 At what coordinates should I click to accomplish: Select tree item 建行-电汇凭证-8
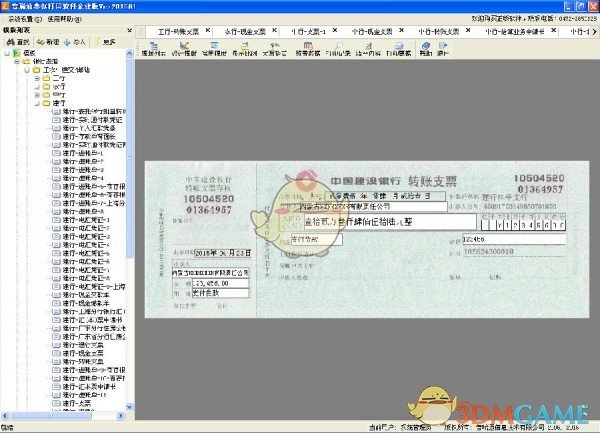click(x=86, y=278)
